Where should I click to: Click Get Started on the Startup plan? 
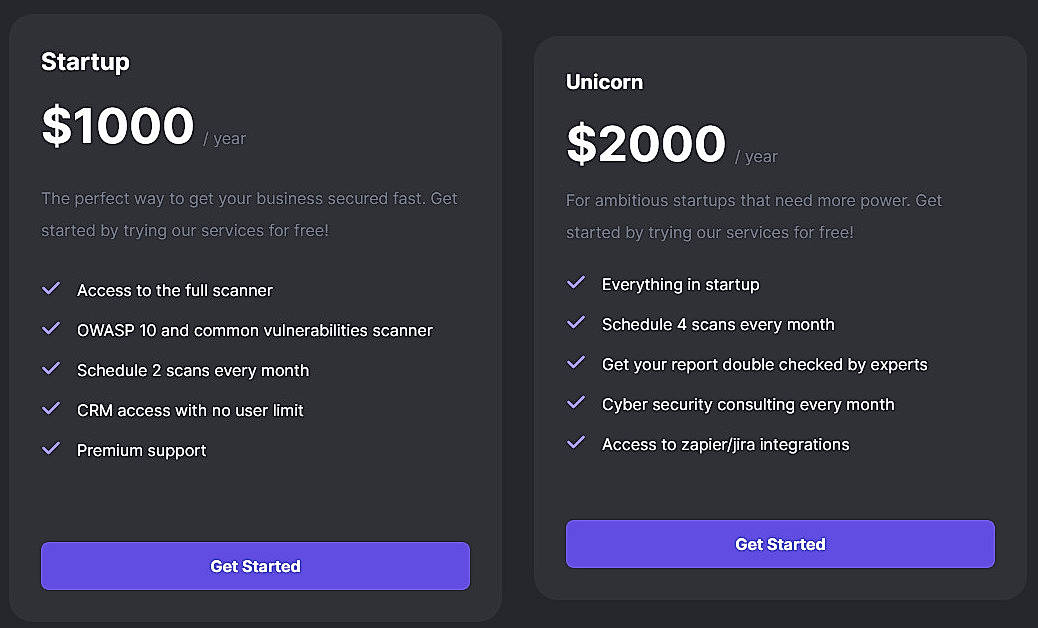(255, 566)
